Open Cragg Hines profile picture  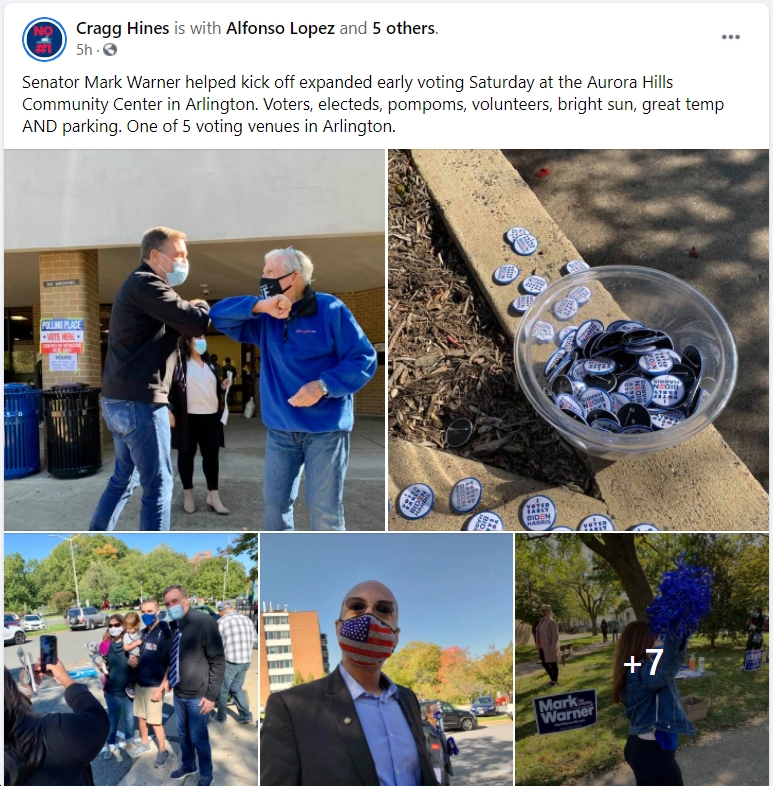(x=44, y=39)
